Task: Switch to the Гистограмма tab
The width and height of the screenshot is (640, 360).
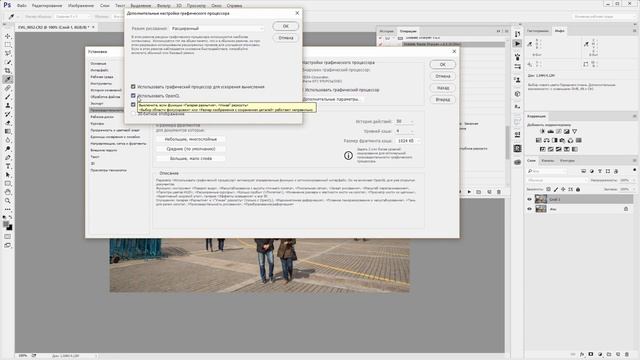Action: pos(538,31)
